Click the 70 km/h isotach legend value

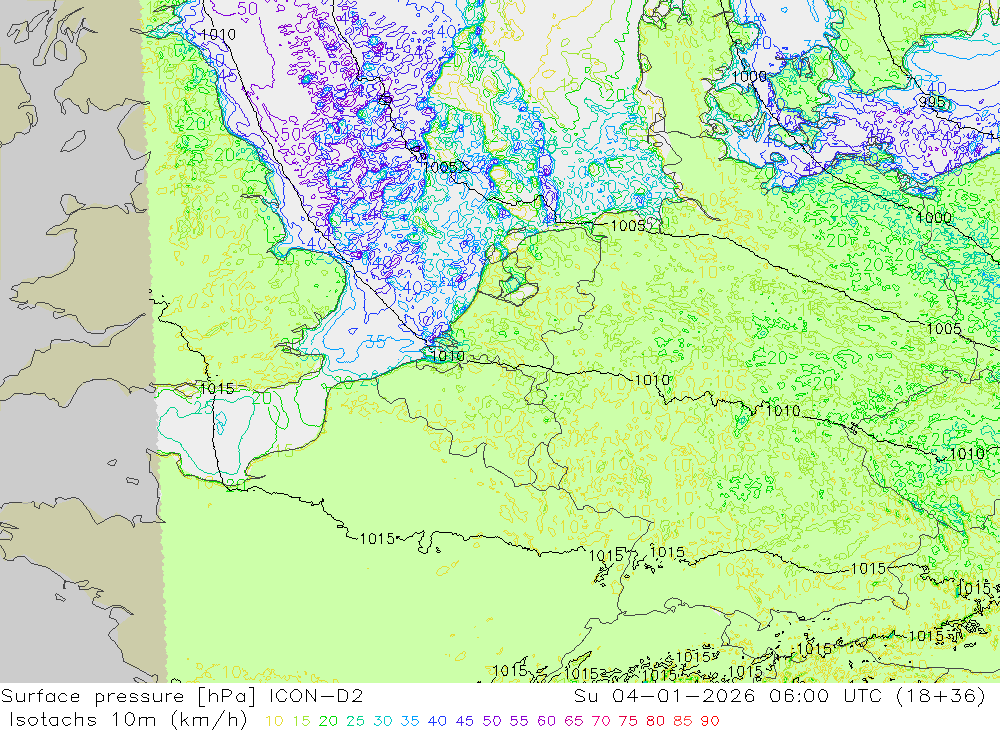tap(601, 721)
